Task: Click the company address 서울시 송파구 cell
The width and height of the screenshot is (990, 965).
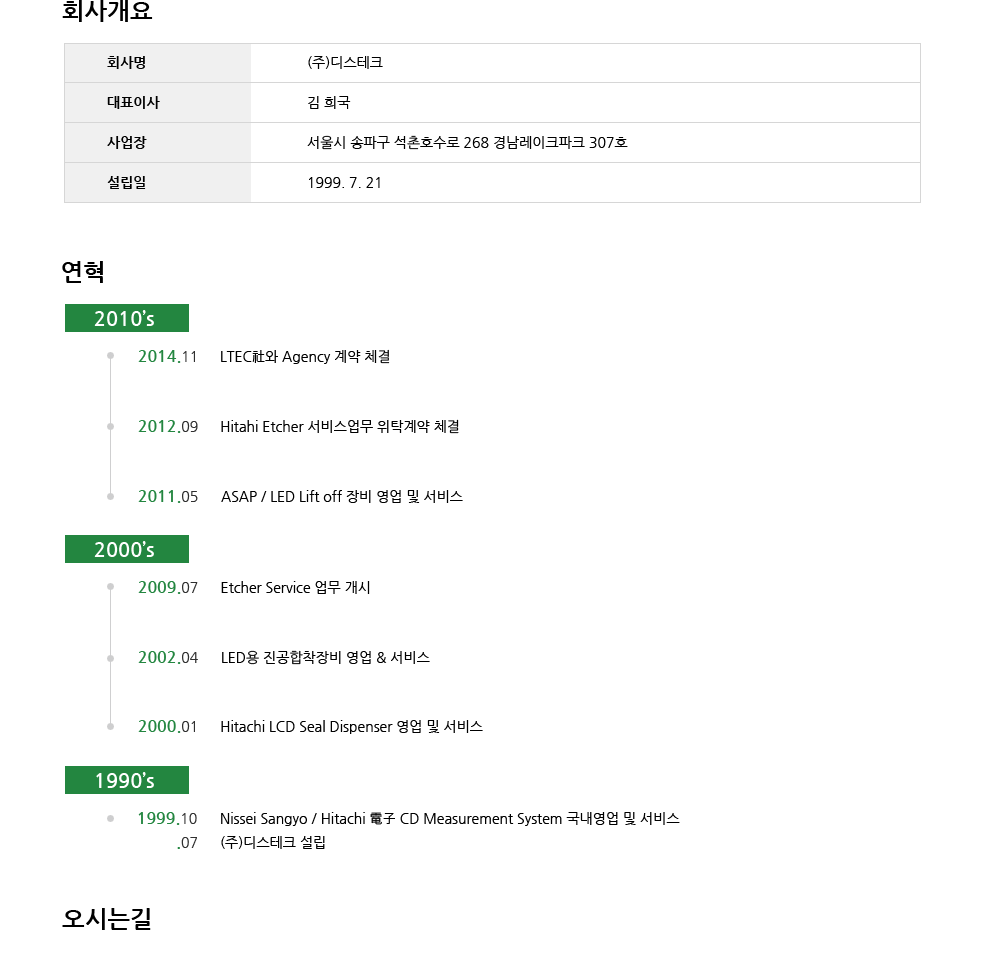Action: pos(585,143)
